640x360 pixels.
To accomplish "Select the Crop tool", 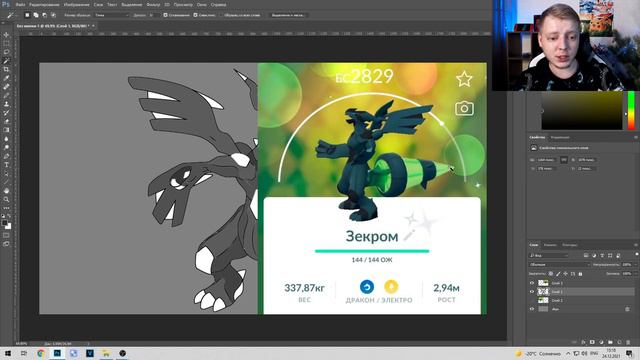I will click(x=6, y=69).
